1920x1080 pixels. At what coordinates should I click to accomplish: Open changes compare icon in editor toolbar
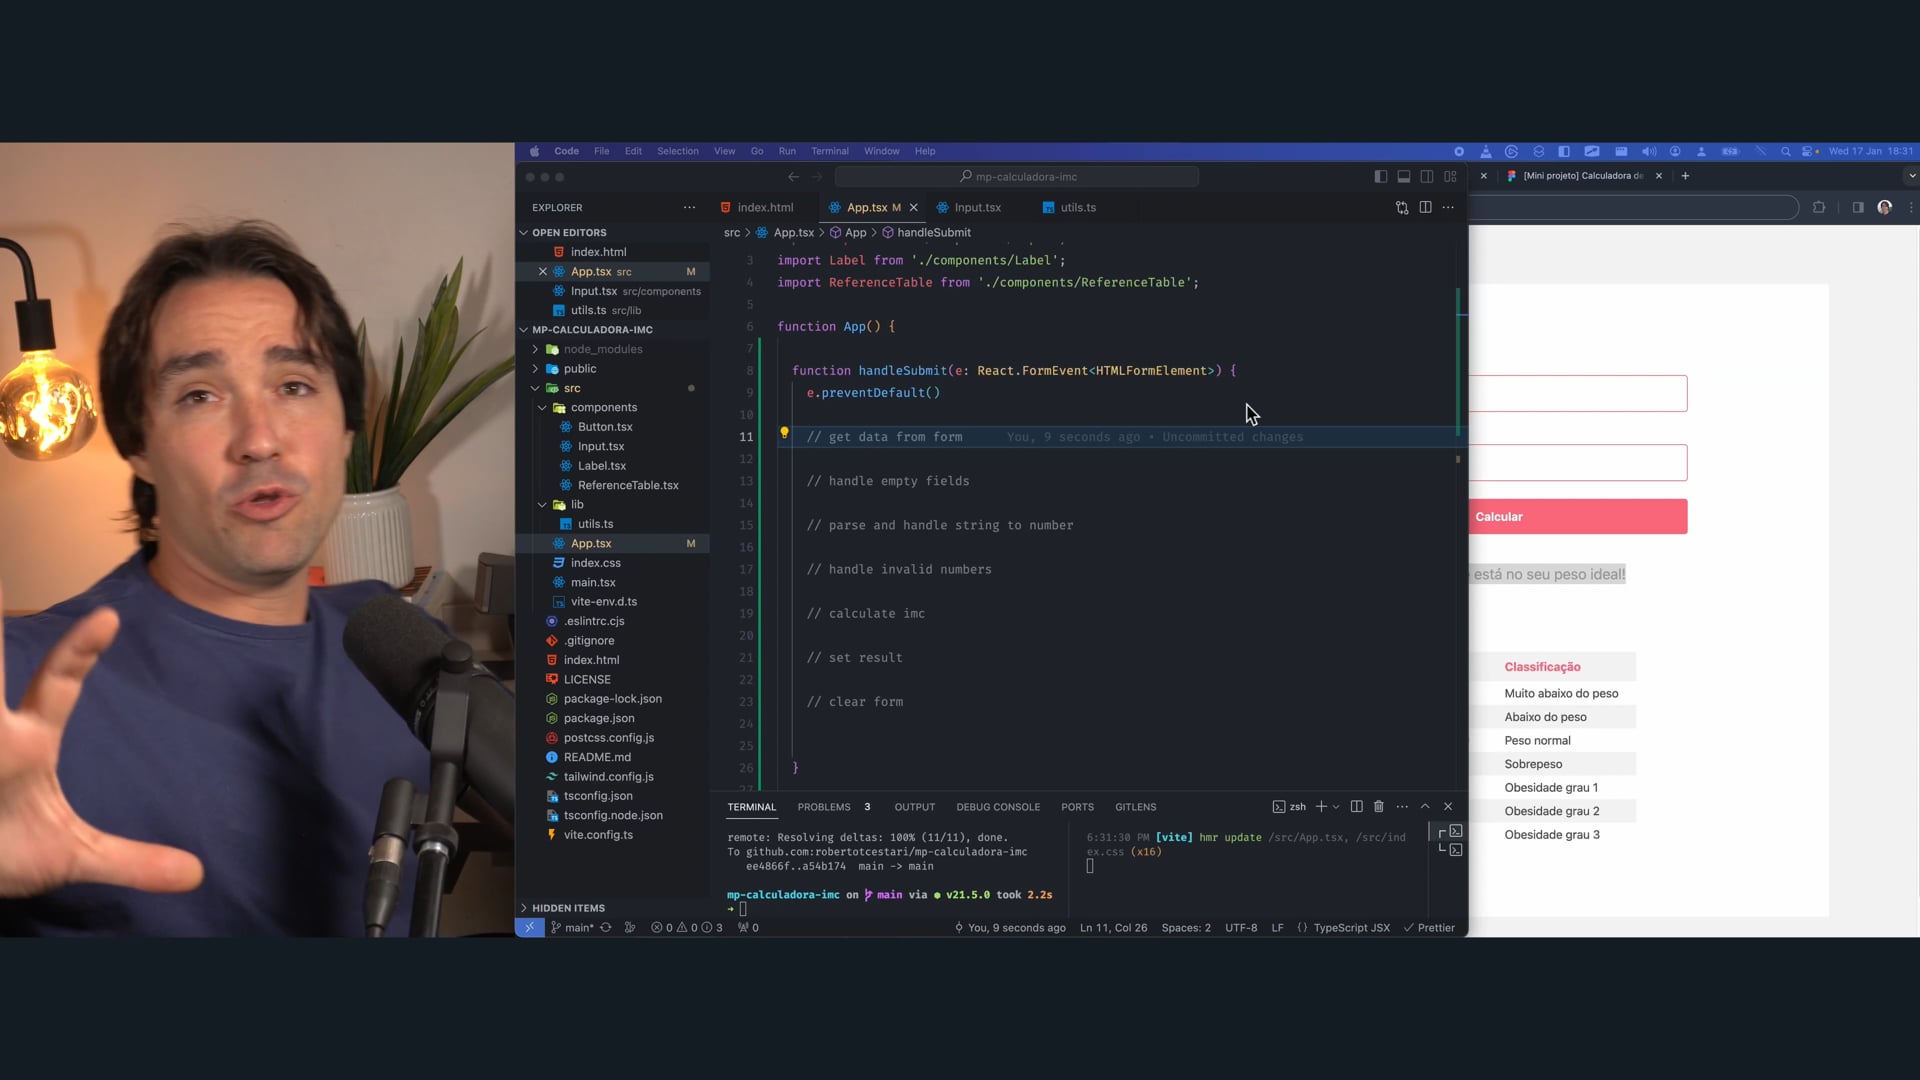pyautogui.click(x=1402, y=208)
